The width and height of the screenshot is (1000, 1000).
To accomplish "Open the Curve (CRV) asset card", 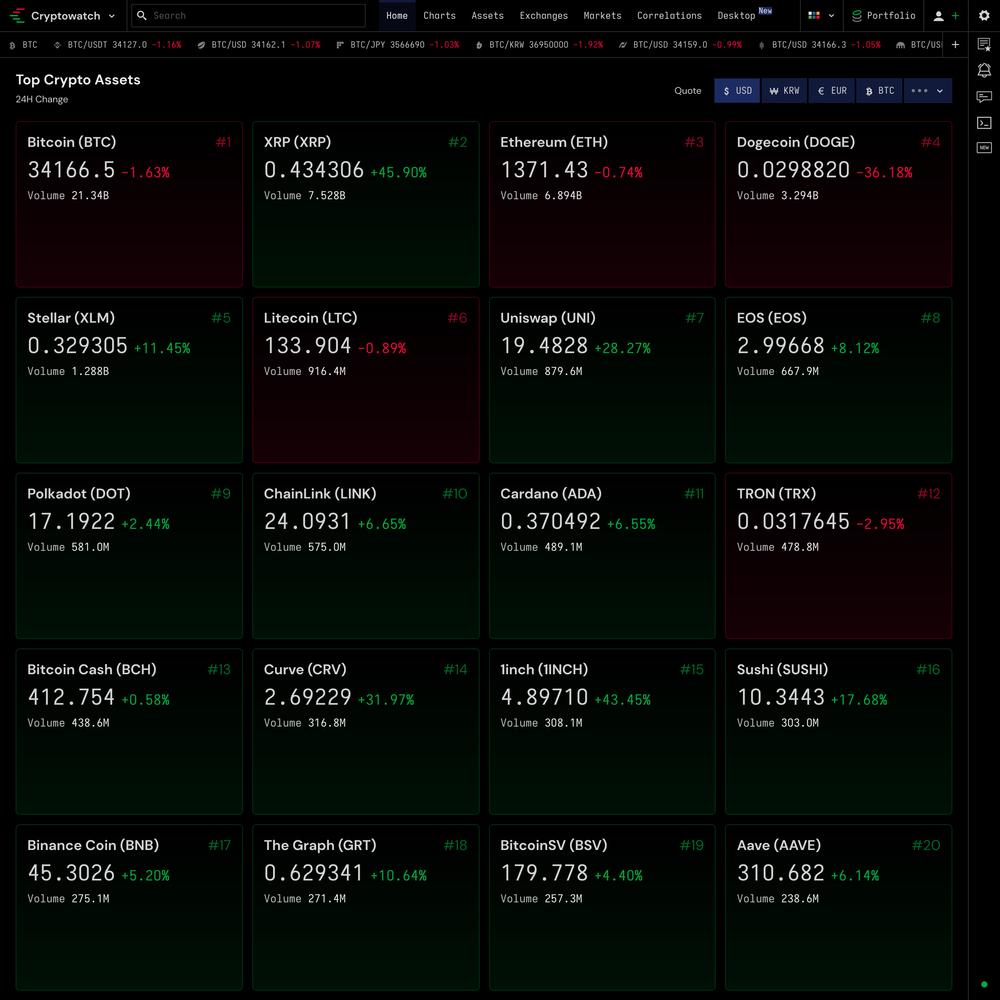I will pos(366,732).
